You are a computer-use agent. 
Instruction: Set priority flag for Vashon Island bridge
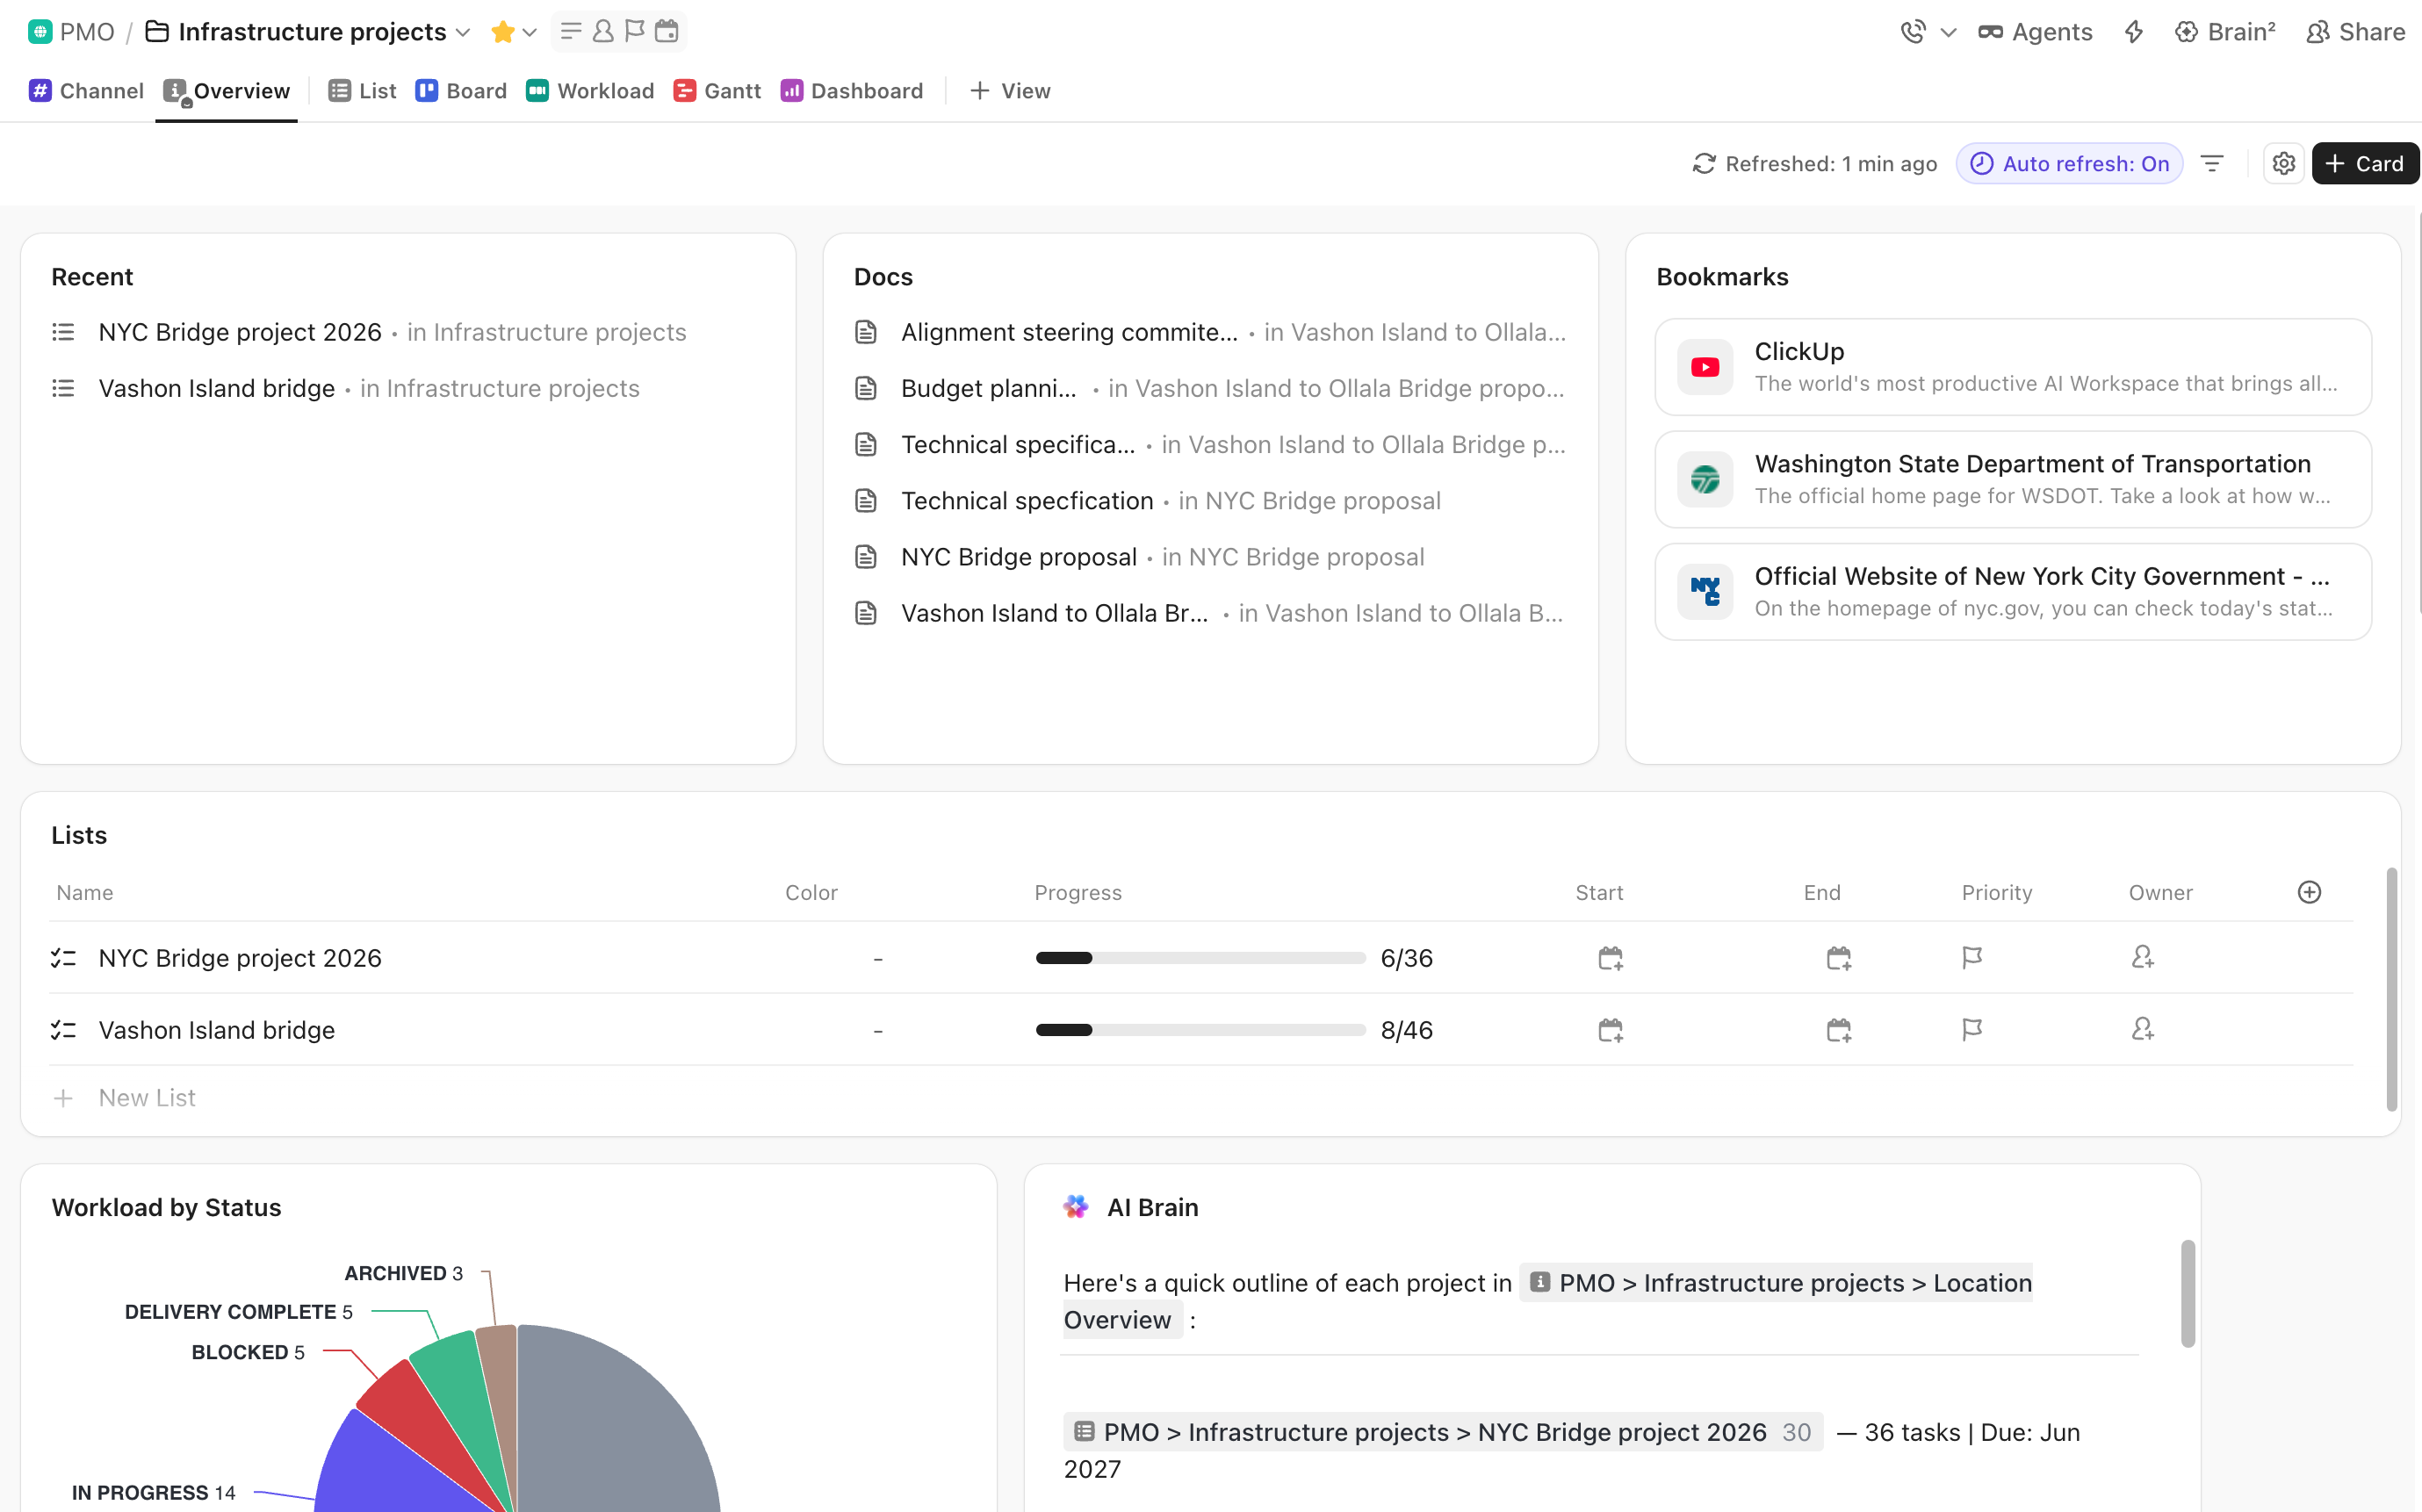coord(1972,1030)
